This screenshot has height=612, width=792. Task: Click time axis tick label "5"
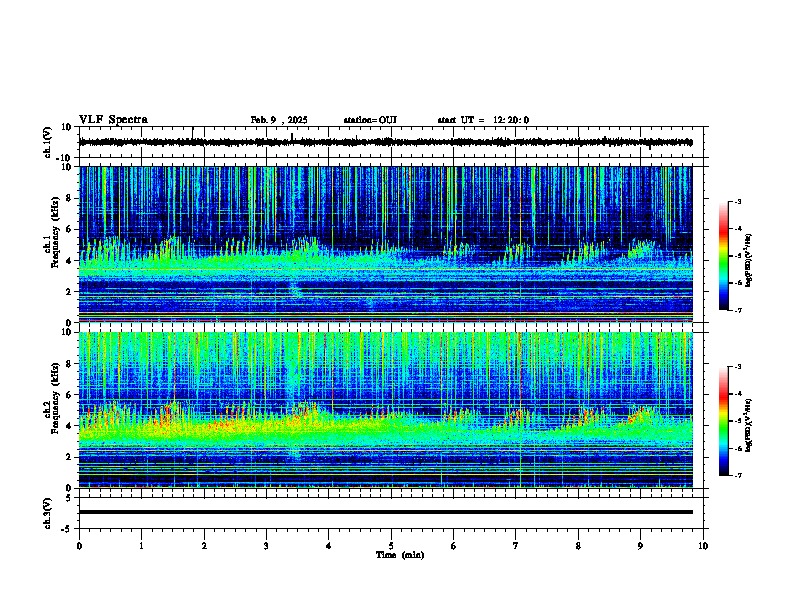[391, 546]
